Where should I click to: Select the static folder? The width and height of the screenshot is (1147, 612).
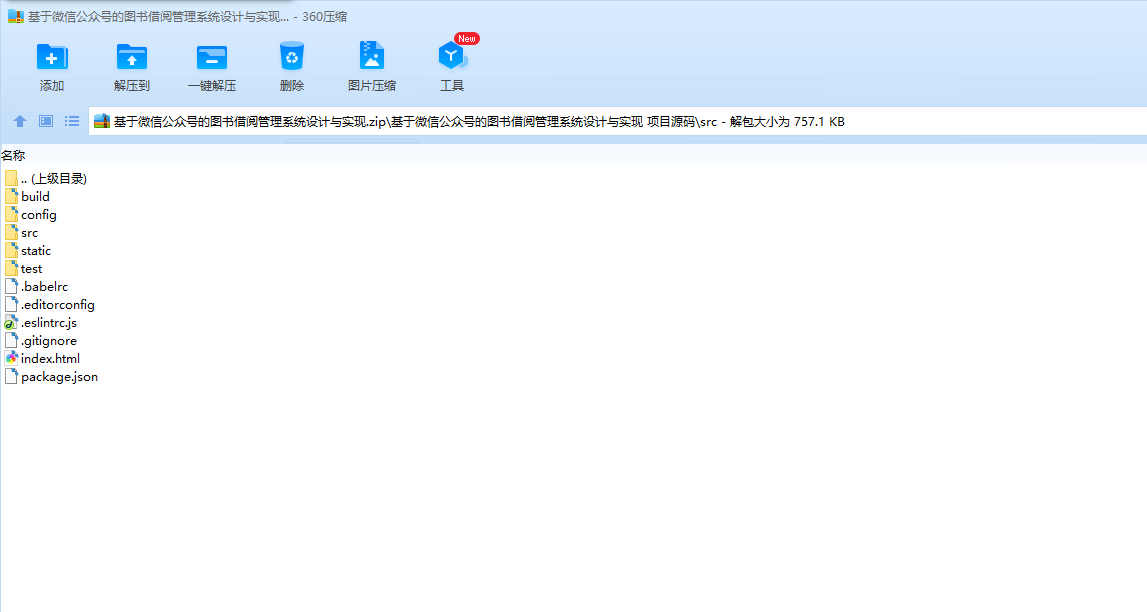[28, 251]
